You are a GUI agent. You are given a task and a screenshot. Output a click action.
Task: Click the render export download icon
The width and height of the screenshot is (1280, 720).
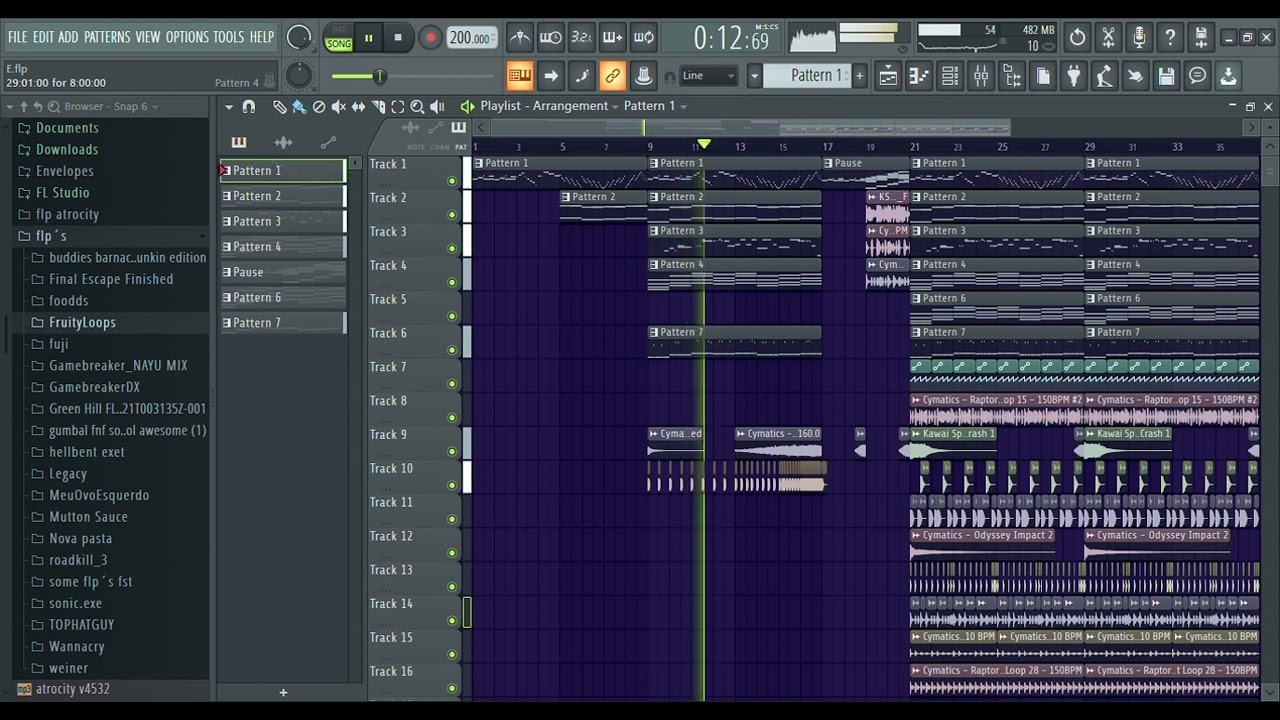(x=1228, y=76)
